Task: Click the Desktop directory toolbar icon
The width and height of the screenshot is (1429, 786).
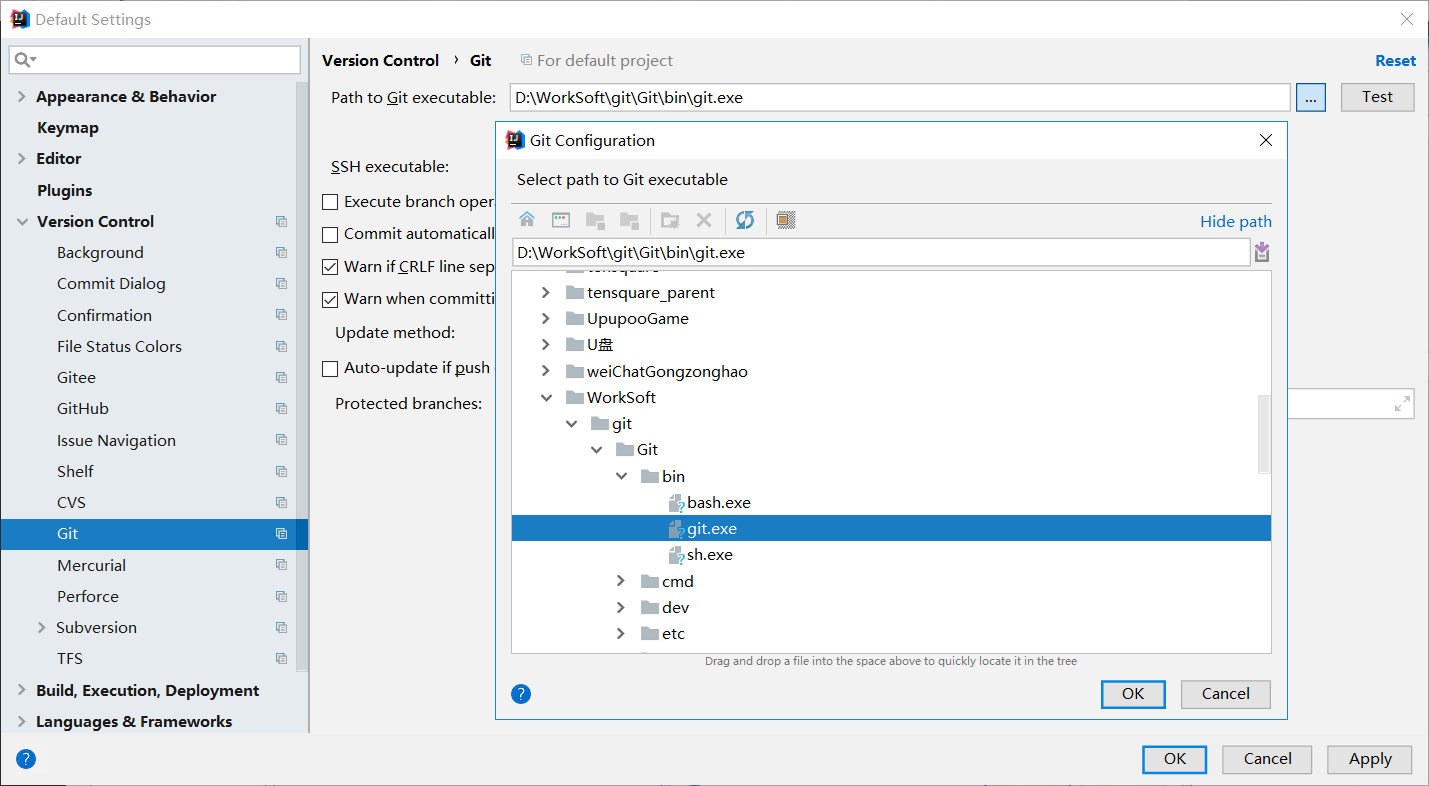Action: (561, 220)
